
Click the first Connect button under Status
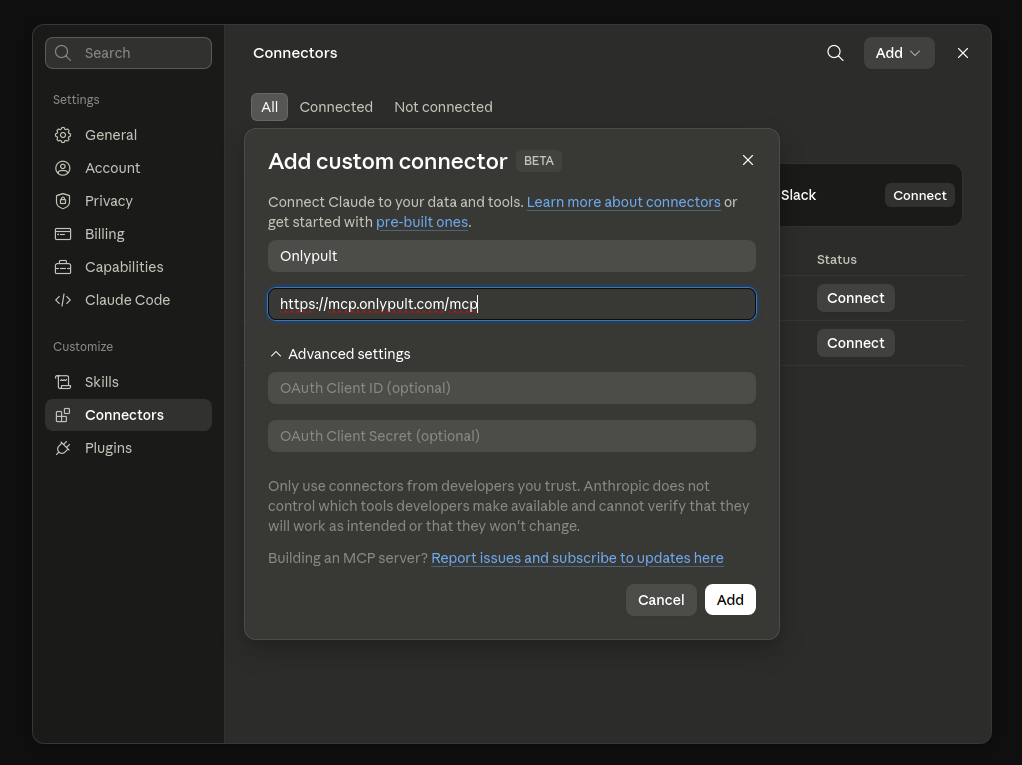tap(855, 298)
